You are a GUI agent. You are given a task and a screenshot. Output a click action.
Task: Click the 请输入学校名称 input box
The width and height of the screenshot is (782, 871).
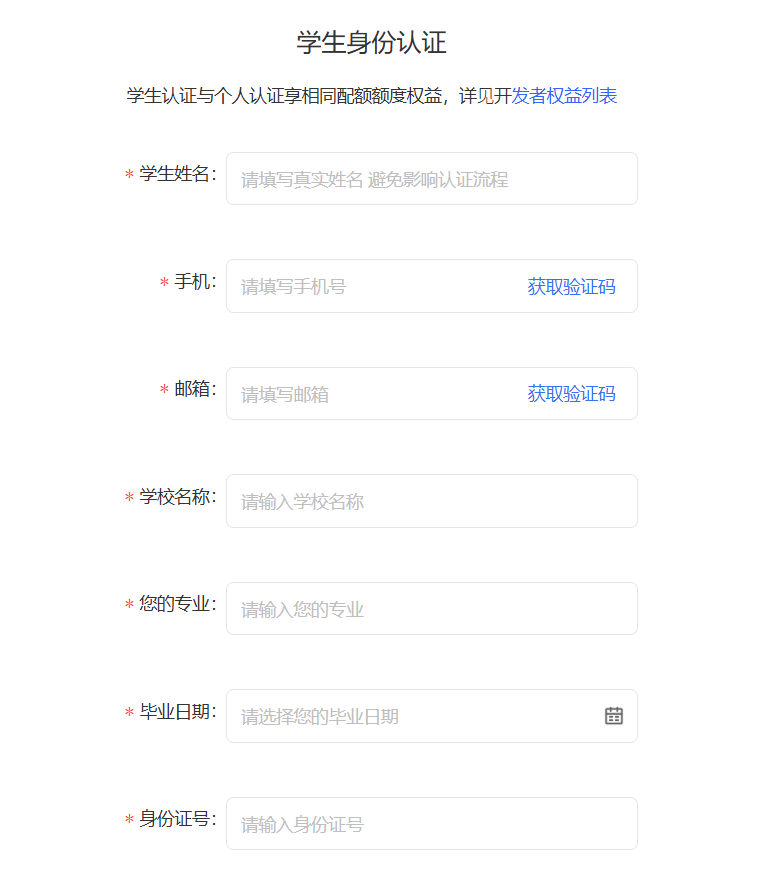432,501
